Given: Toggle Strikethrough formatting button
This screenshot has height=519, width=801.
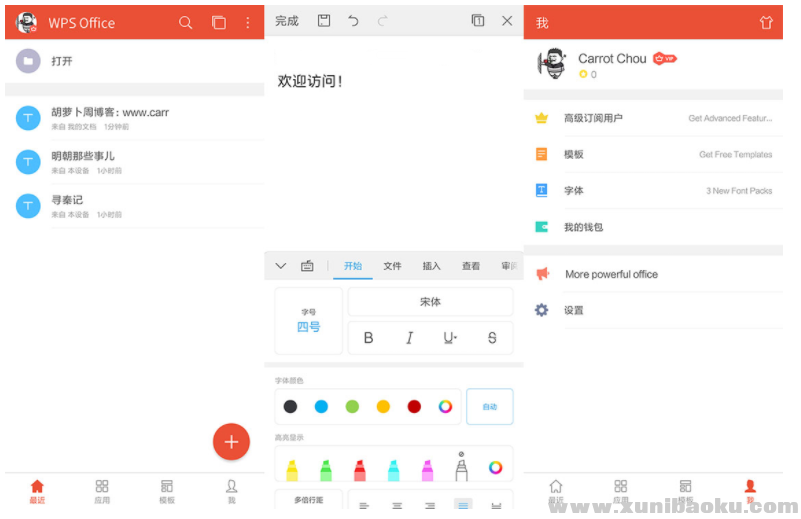Looking at the screenshot, I should point(492,338).
